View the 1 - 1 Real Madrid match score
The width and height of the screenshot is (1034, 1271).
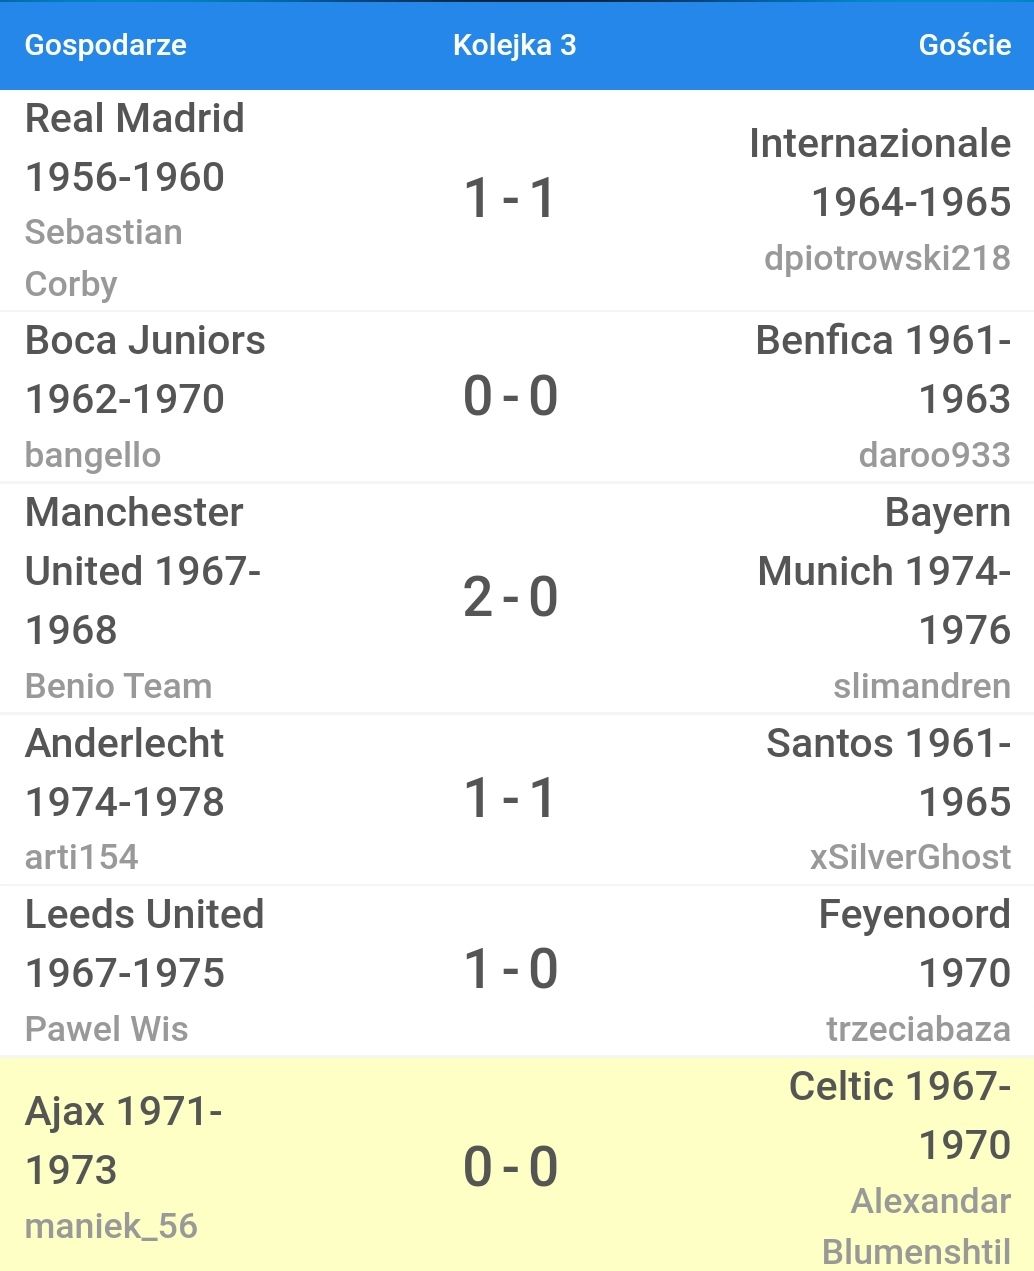511,198
